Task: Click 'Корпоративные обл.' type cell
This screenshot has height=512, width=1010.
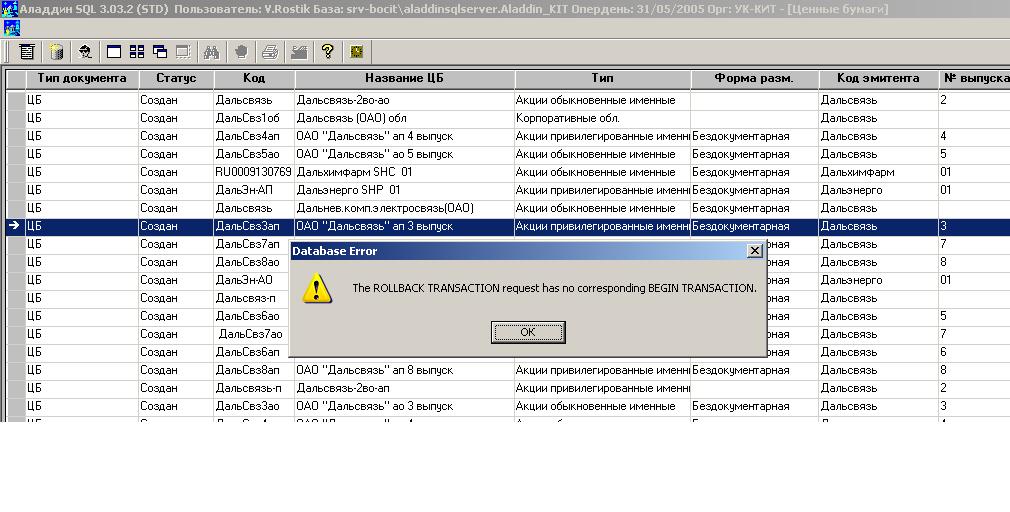Action: [x=602, y=119]
